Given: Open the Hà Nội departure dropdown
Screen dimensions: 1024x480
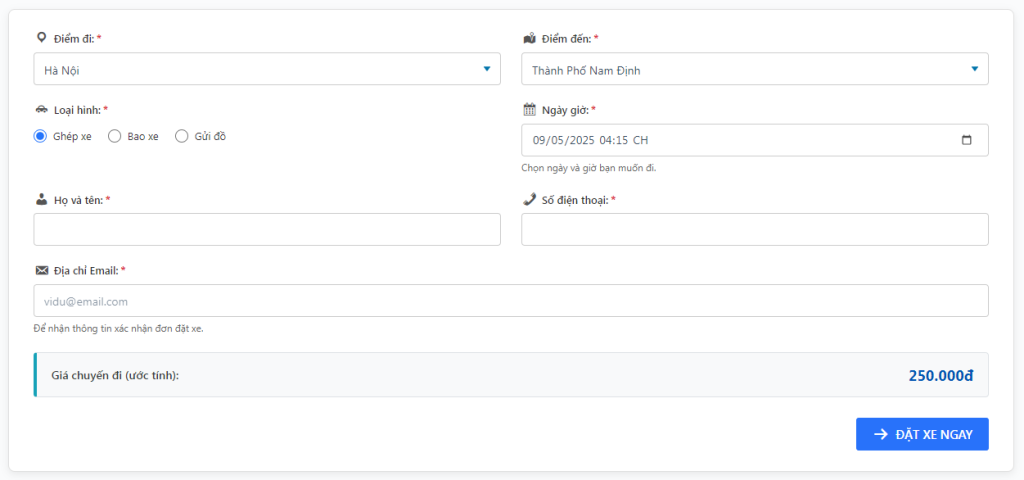Looking at the screenshot, I should pyautogui.click(x=267, y=69).
